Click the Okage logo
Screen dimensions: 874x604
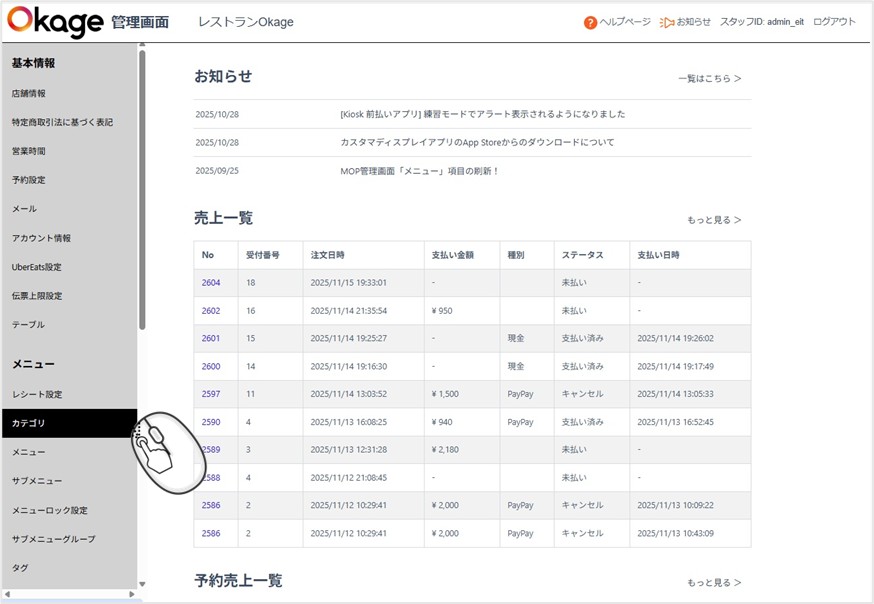coord(55,22)
